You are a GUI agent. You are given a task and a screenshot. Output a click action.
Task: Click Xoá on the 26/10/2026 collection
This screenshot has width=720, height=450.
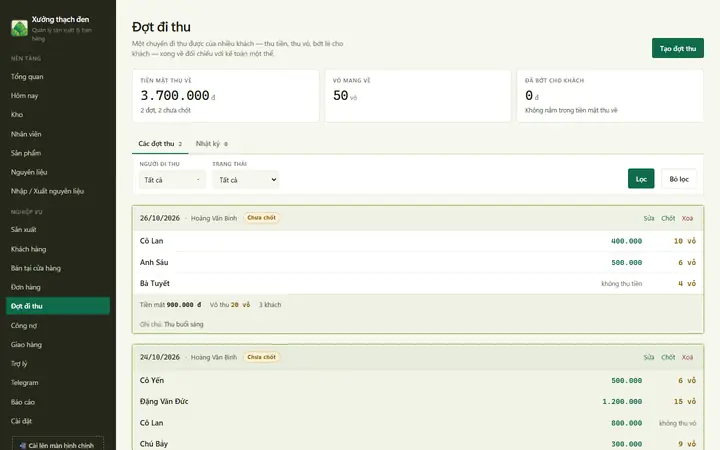click(687, 218)
